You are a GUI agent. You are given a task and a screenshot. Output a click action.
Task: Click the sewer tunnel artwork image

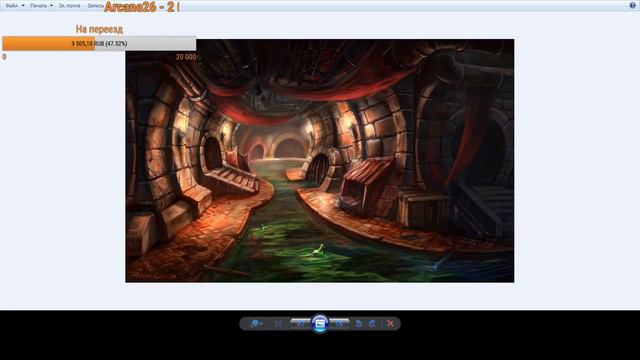[x=320, y=161]
